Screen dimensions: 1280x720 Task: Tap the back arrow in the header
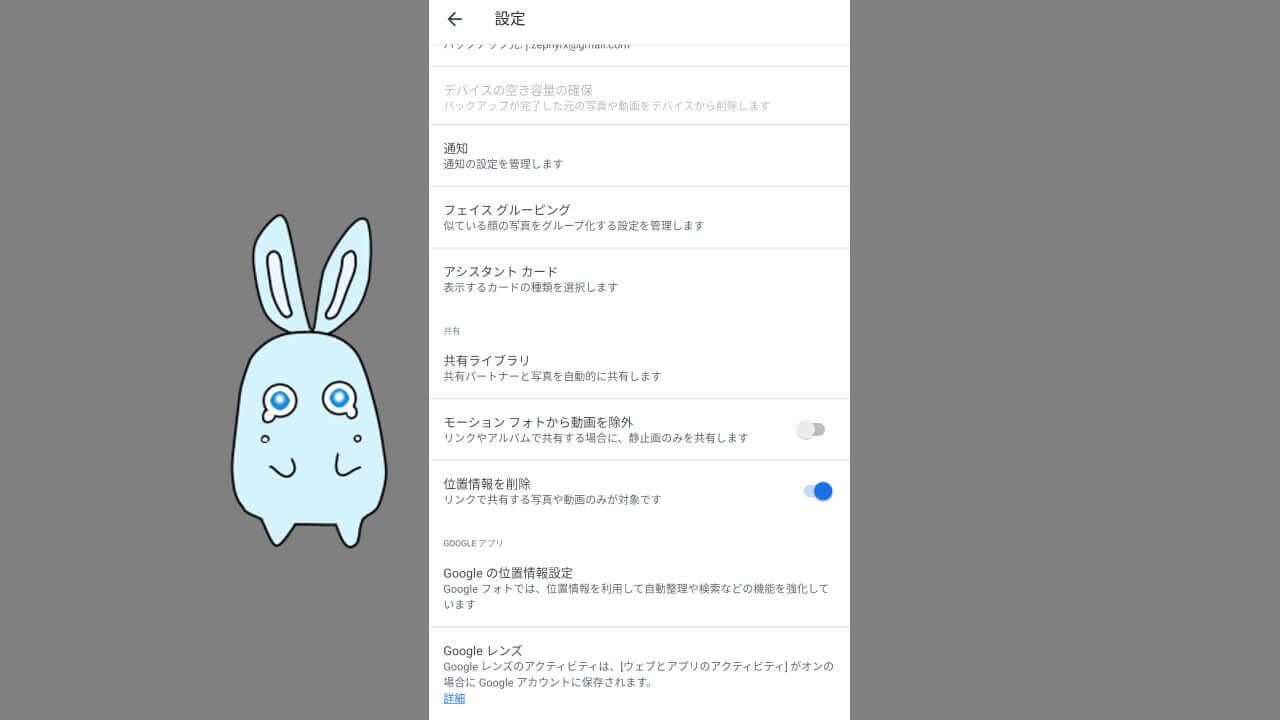(455, 19)
